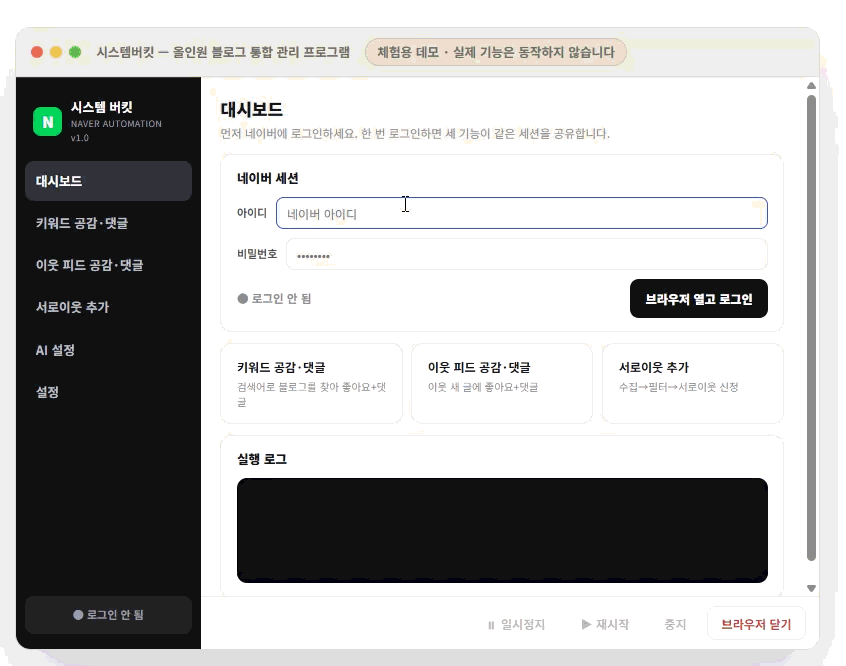Click the green maximize window button
Screen dimensions: 846x666
pyautogui.click(x=75, y=52)
